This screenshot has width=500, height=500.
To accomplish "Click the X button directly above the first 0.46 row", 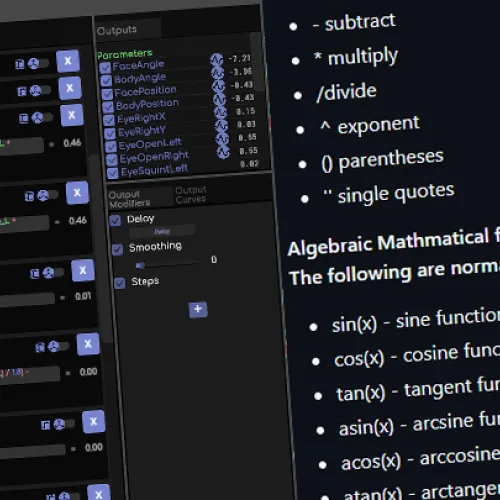I will pos(72,115).
